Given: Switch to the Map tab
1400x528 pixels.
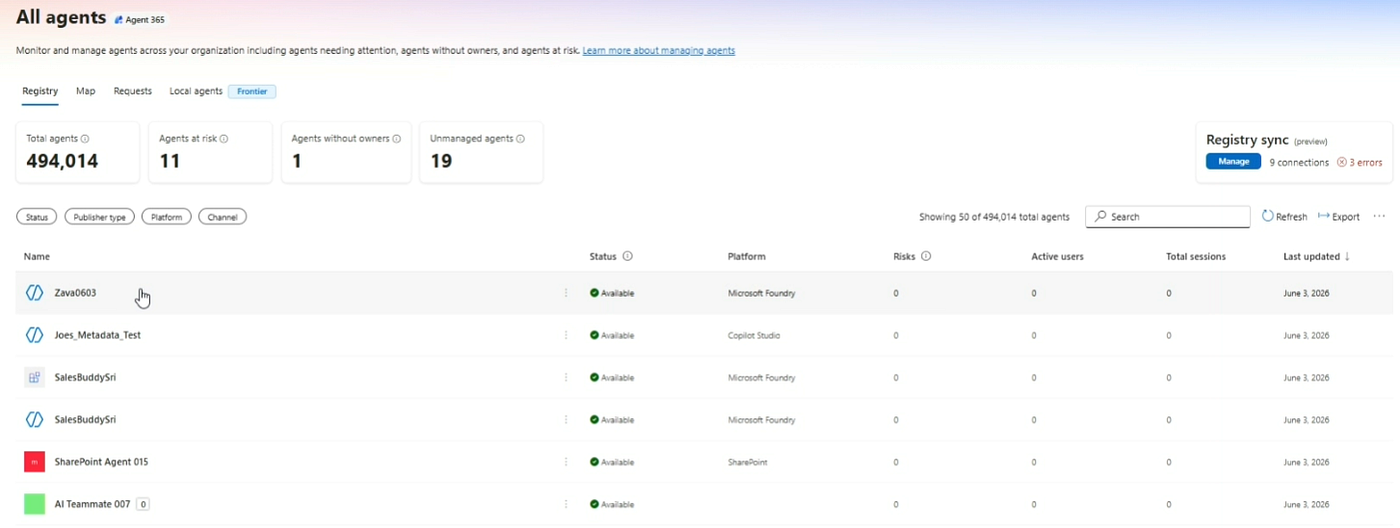Looking at the screenshot, I should pyautogui.click(x=86, y=91).
